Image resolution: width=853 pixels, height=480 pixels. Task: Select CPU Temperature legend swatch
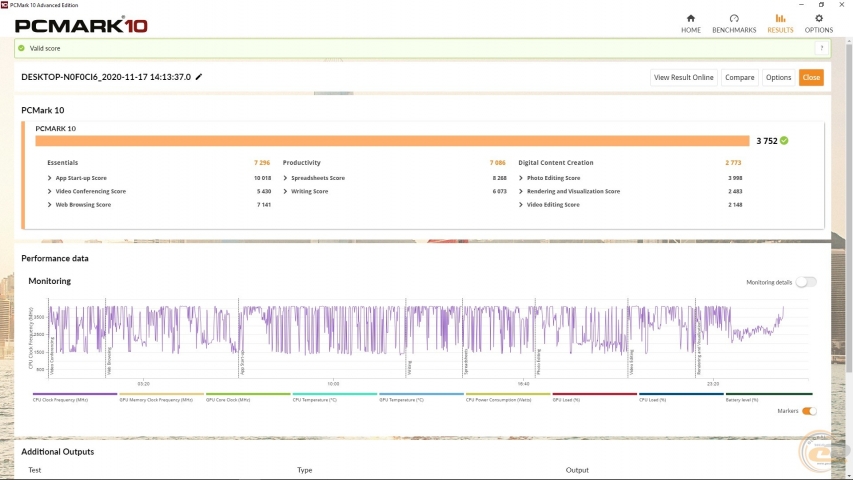[x=335, y=393]
